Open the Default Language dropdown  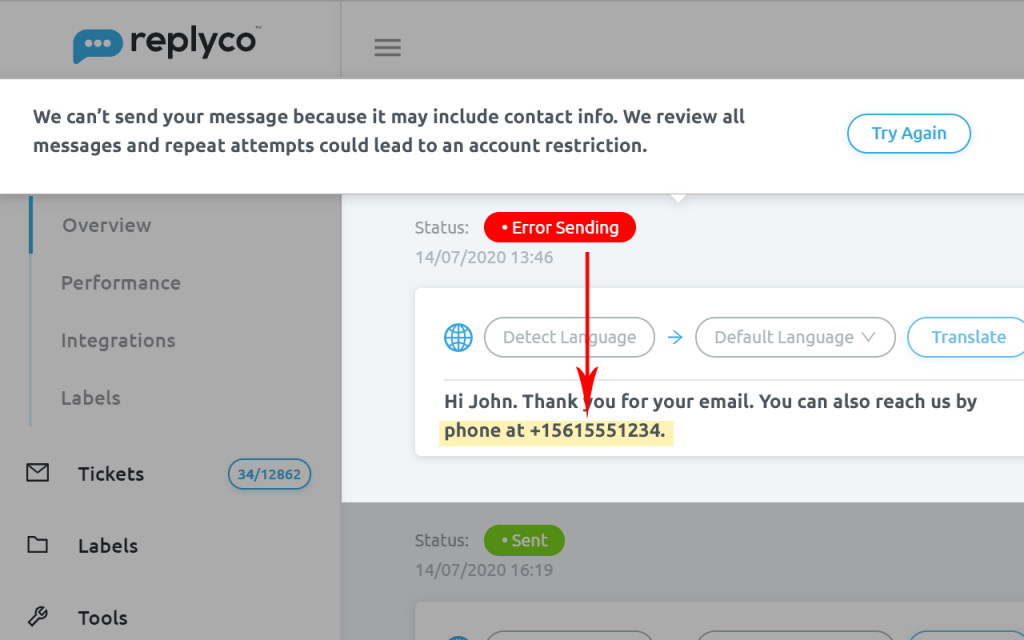click(795, 337)
